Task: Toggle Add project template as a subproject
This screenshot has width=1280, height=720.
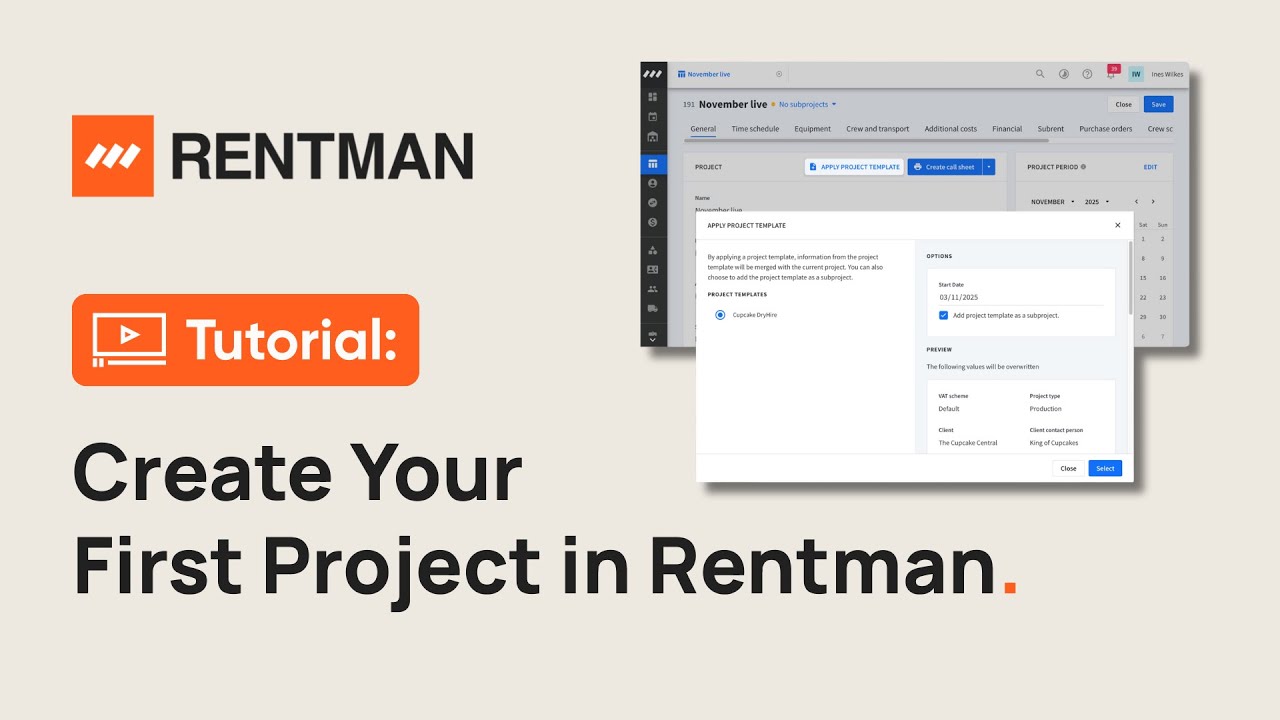Action: coord(943,315)
